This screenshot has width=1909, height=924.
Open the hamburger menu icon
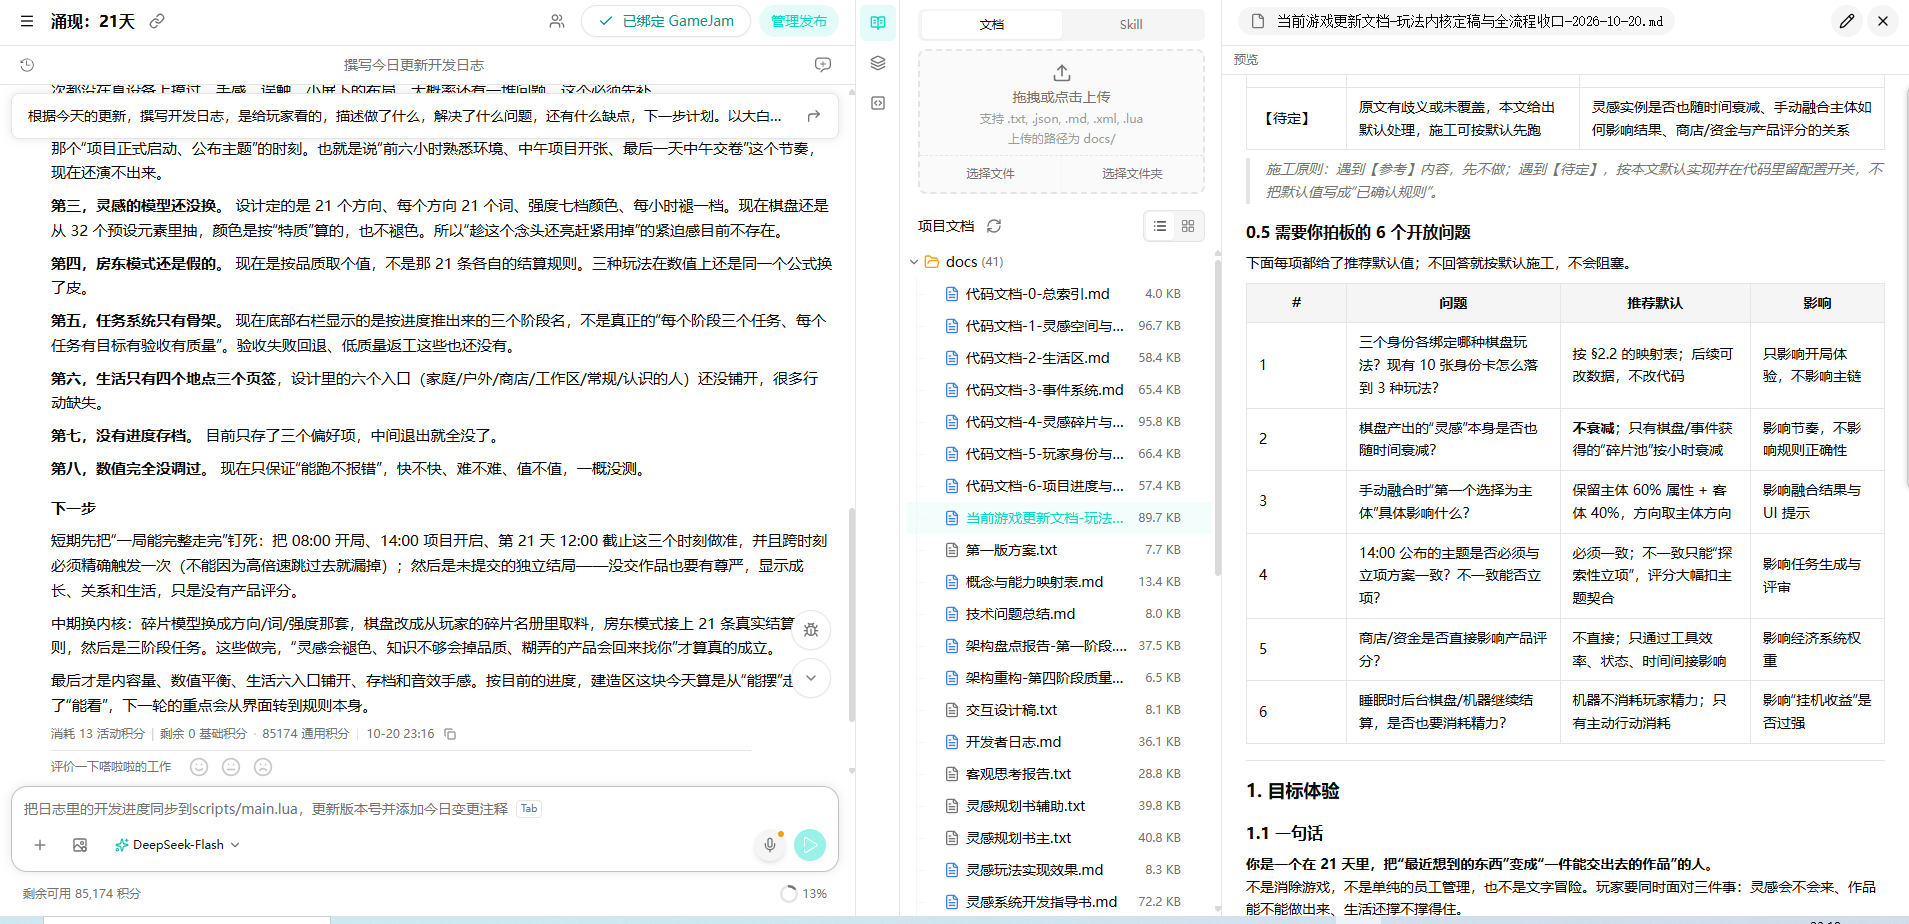pyautogui.click(x=27, y=21)
